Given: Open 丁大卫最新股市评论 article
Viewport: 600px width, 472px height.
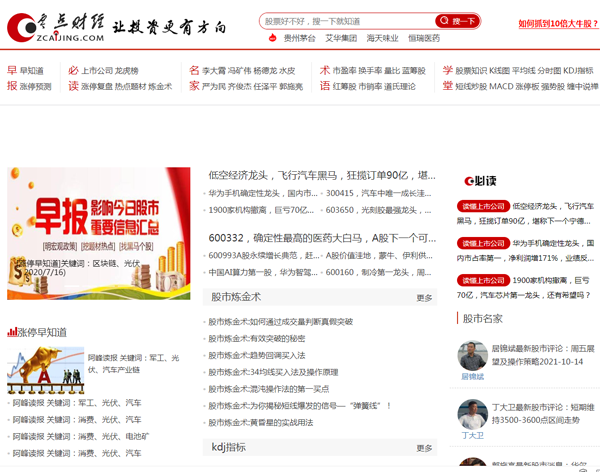Looking at the screenshot, I should 543,414.
